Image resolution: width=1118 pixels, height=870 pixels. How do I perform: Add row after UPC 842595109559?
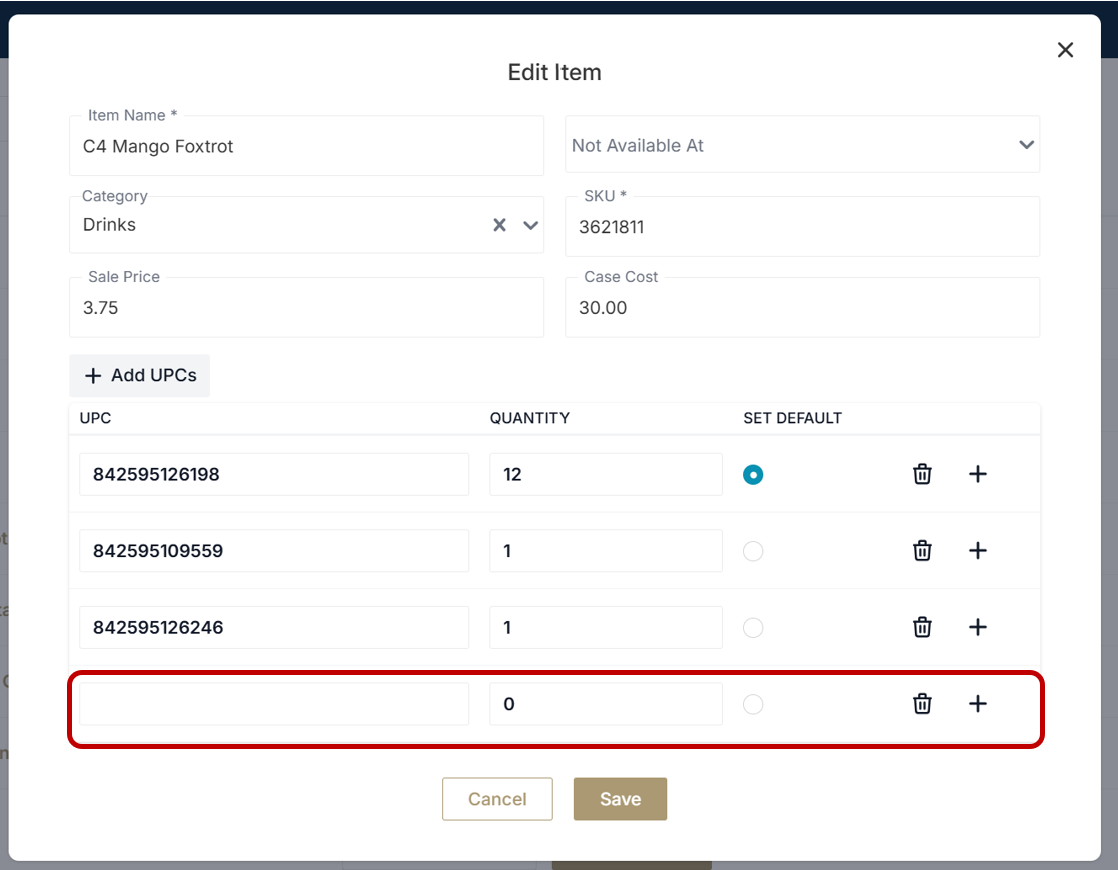tap(978, 551)
